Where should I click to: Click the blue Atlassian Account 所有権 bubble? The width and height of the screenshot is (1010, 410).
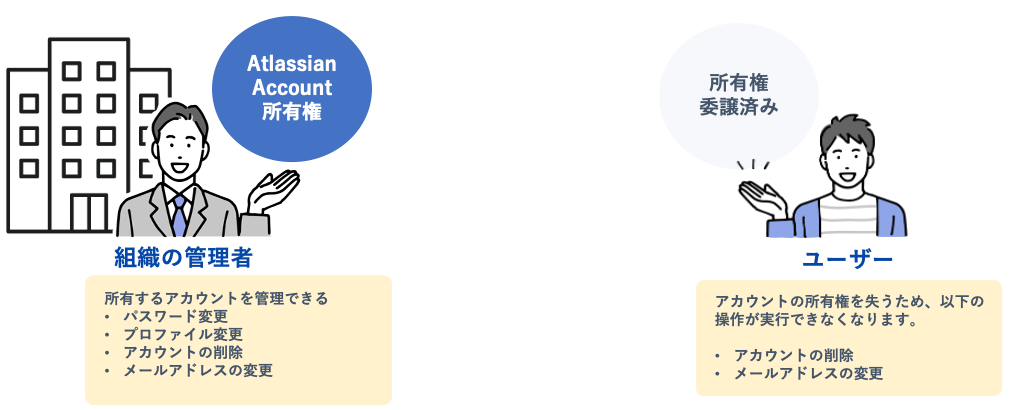click(292, 89)
